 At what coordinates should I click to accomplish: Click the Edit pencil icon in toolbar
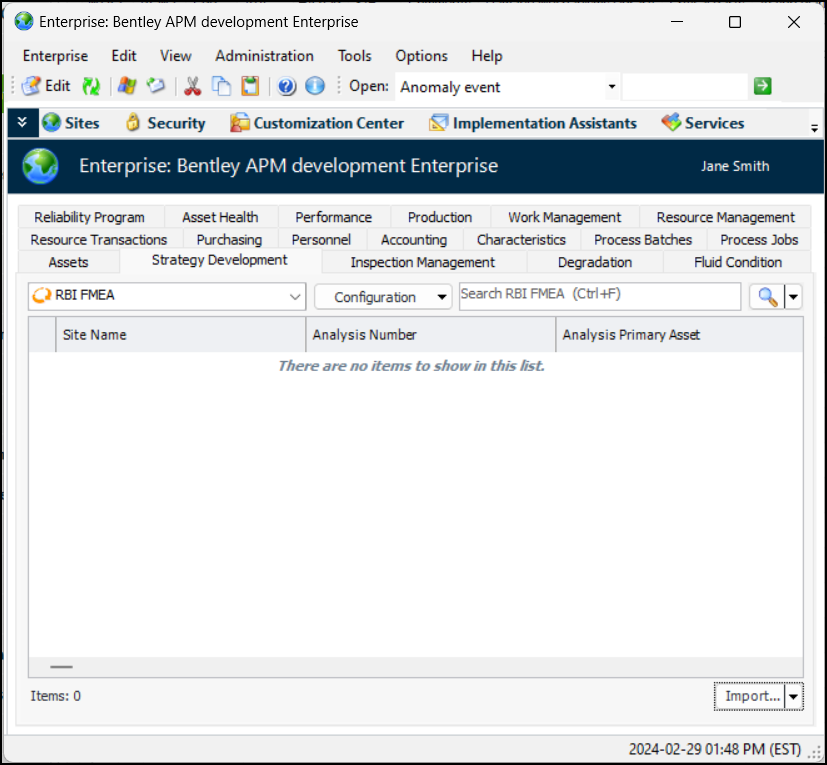[31, 85]
